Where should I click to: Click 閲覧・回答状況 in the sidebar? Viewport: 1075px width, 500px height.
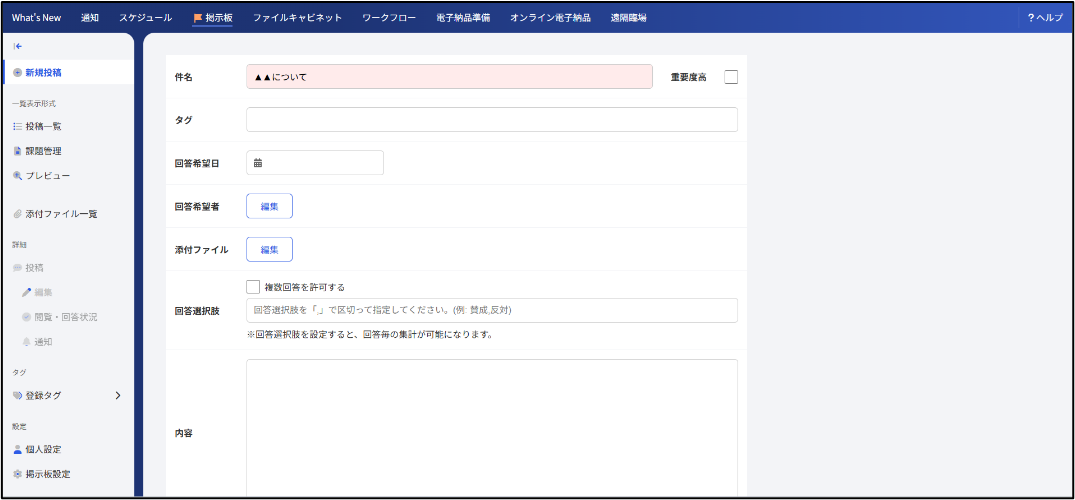click(65, 317)
